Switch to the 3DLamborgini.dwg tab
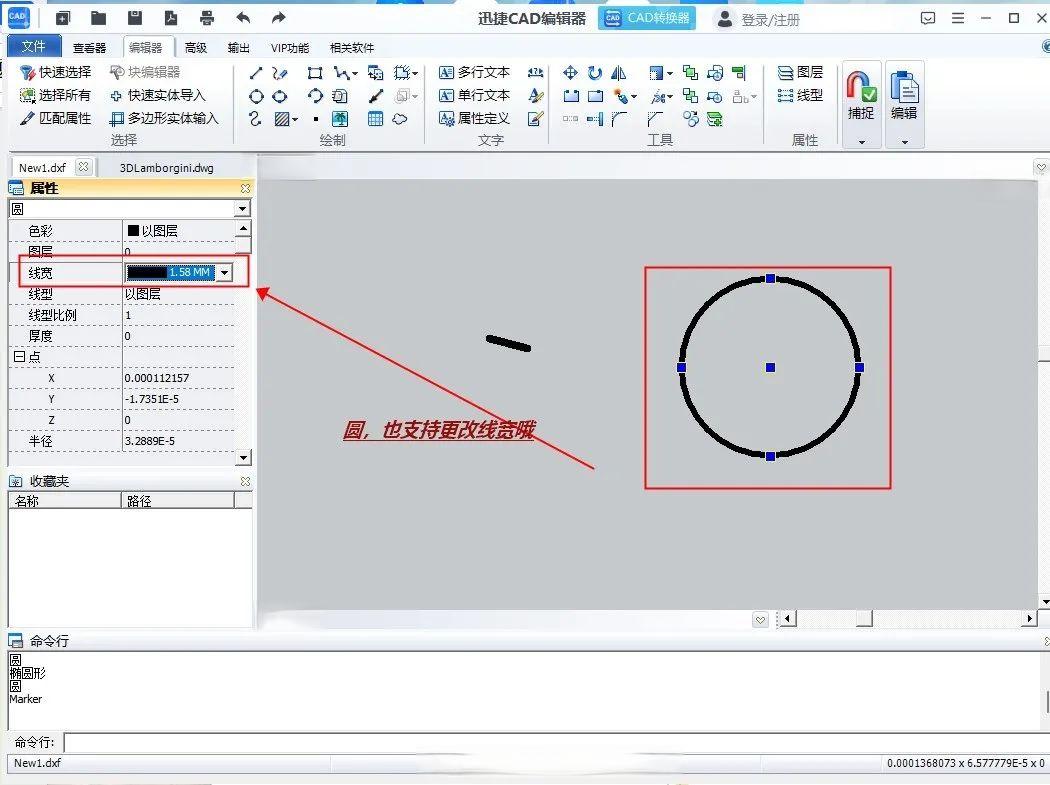Image resolution: width=1050 pixels, height=785 pixels. click(166, 168)
